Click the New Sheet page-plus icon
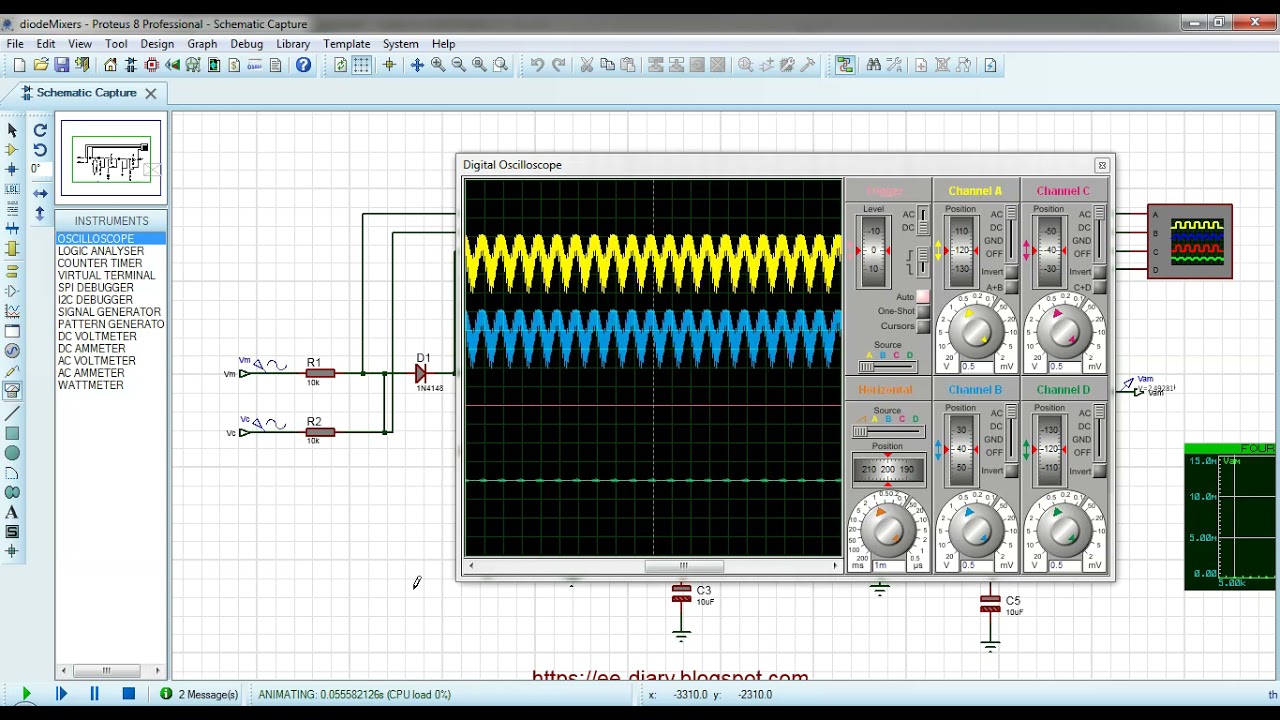Screen dimensions: 1280x720 [920, 65]
